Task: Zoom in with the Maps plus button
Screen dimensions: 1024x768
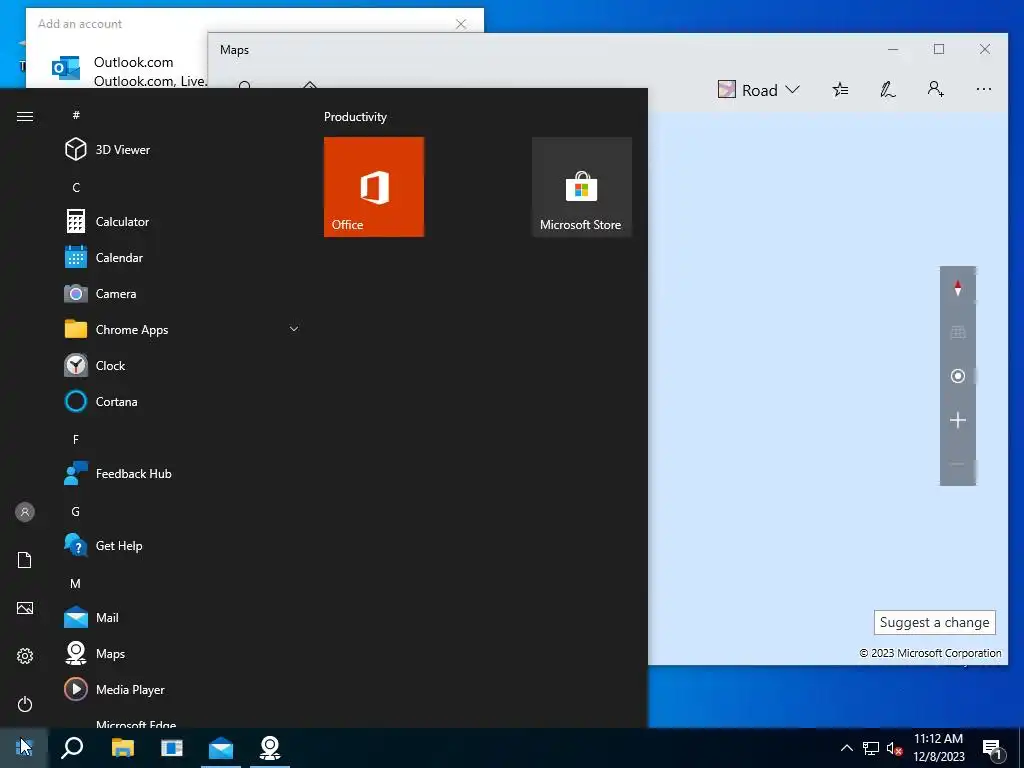Action: pyautogui.click(x=958, y=420)
